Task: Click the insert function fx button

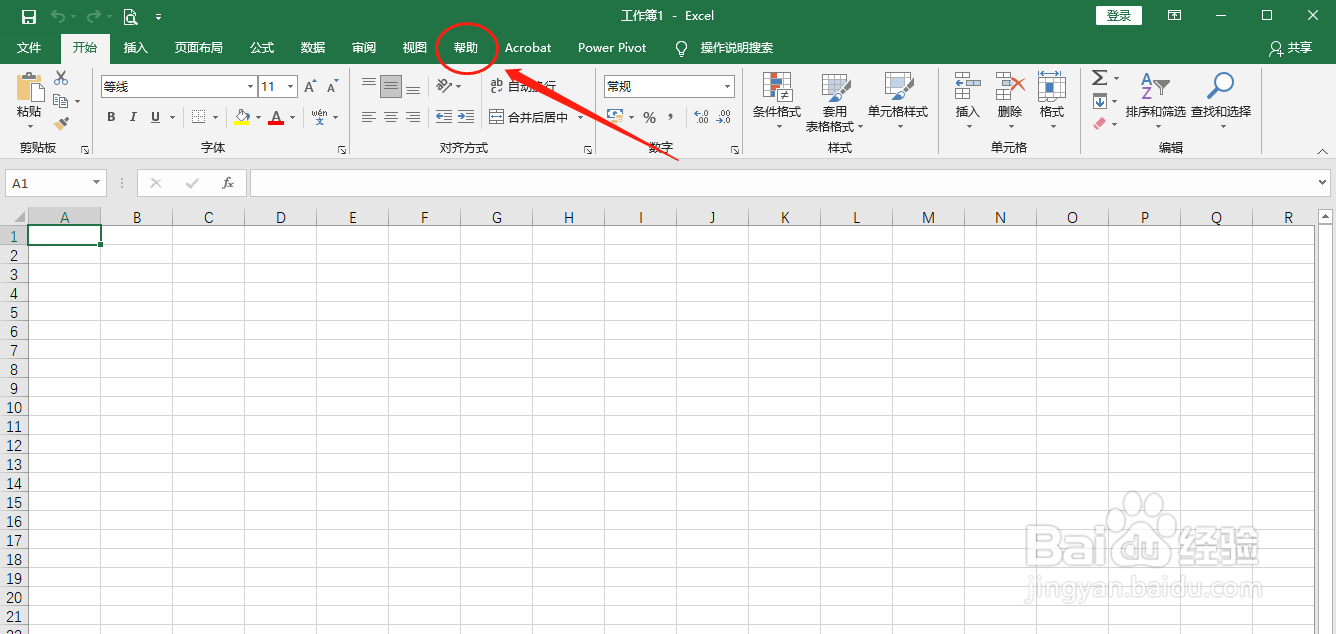Action: pos(228,183)
